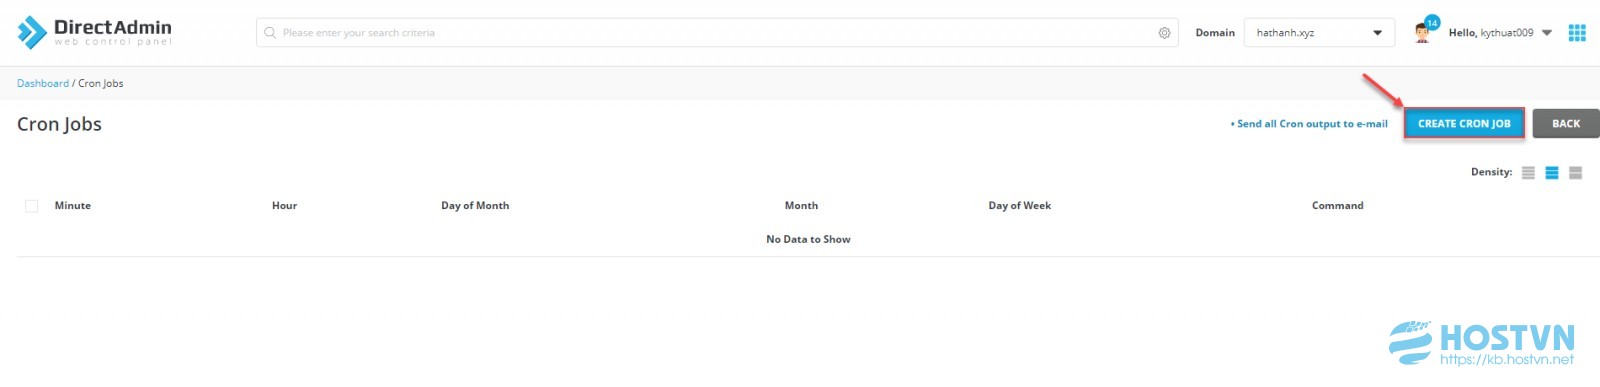Open the apps grid menu icon
The image size is (1600, 387).
tap(1577, 33)
